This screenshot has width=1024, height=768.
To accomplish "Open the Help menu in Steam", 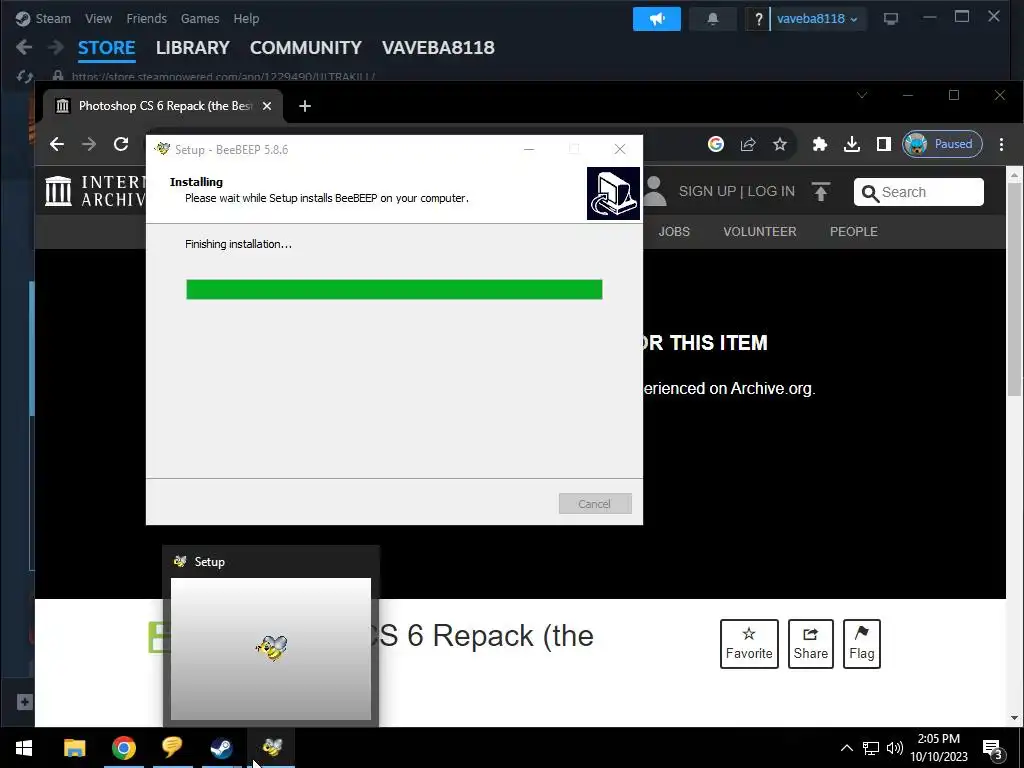I will click(246, 18).
